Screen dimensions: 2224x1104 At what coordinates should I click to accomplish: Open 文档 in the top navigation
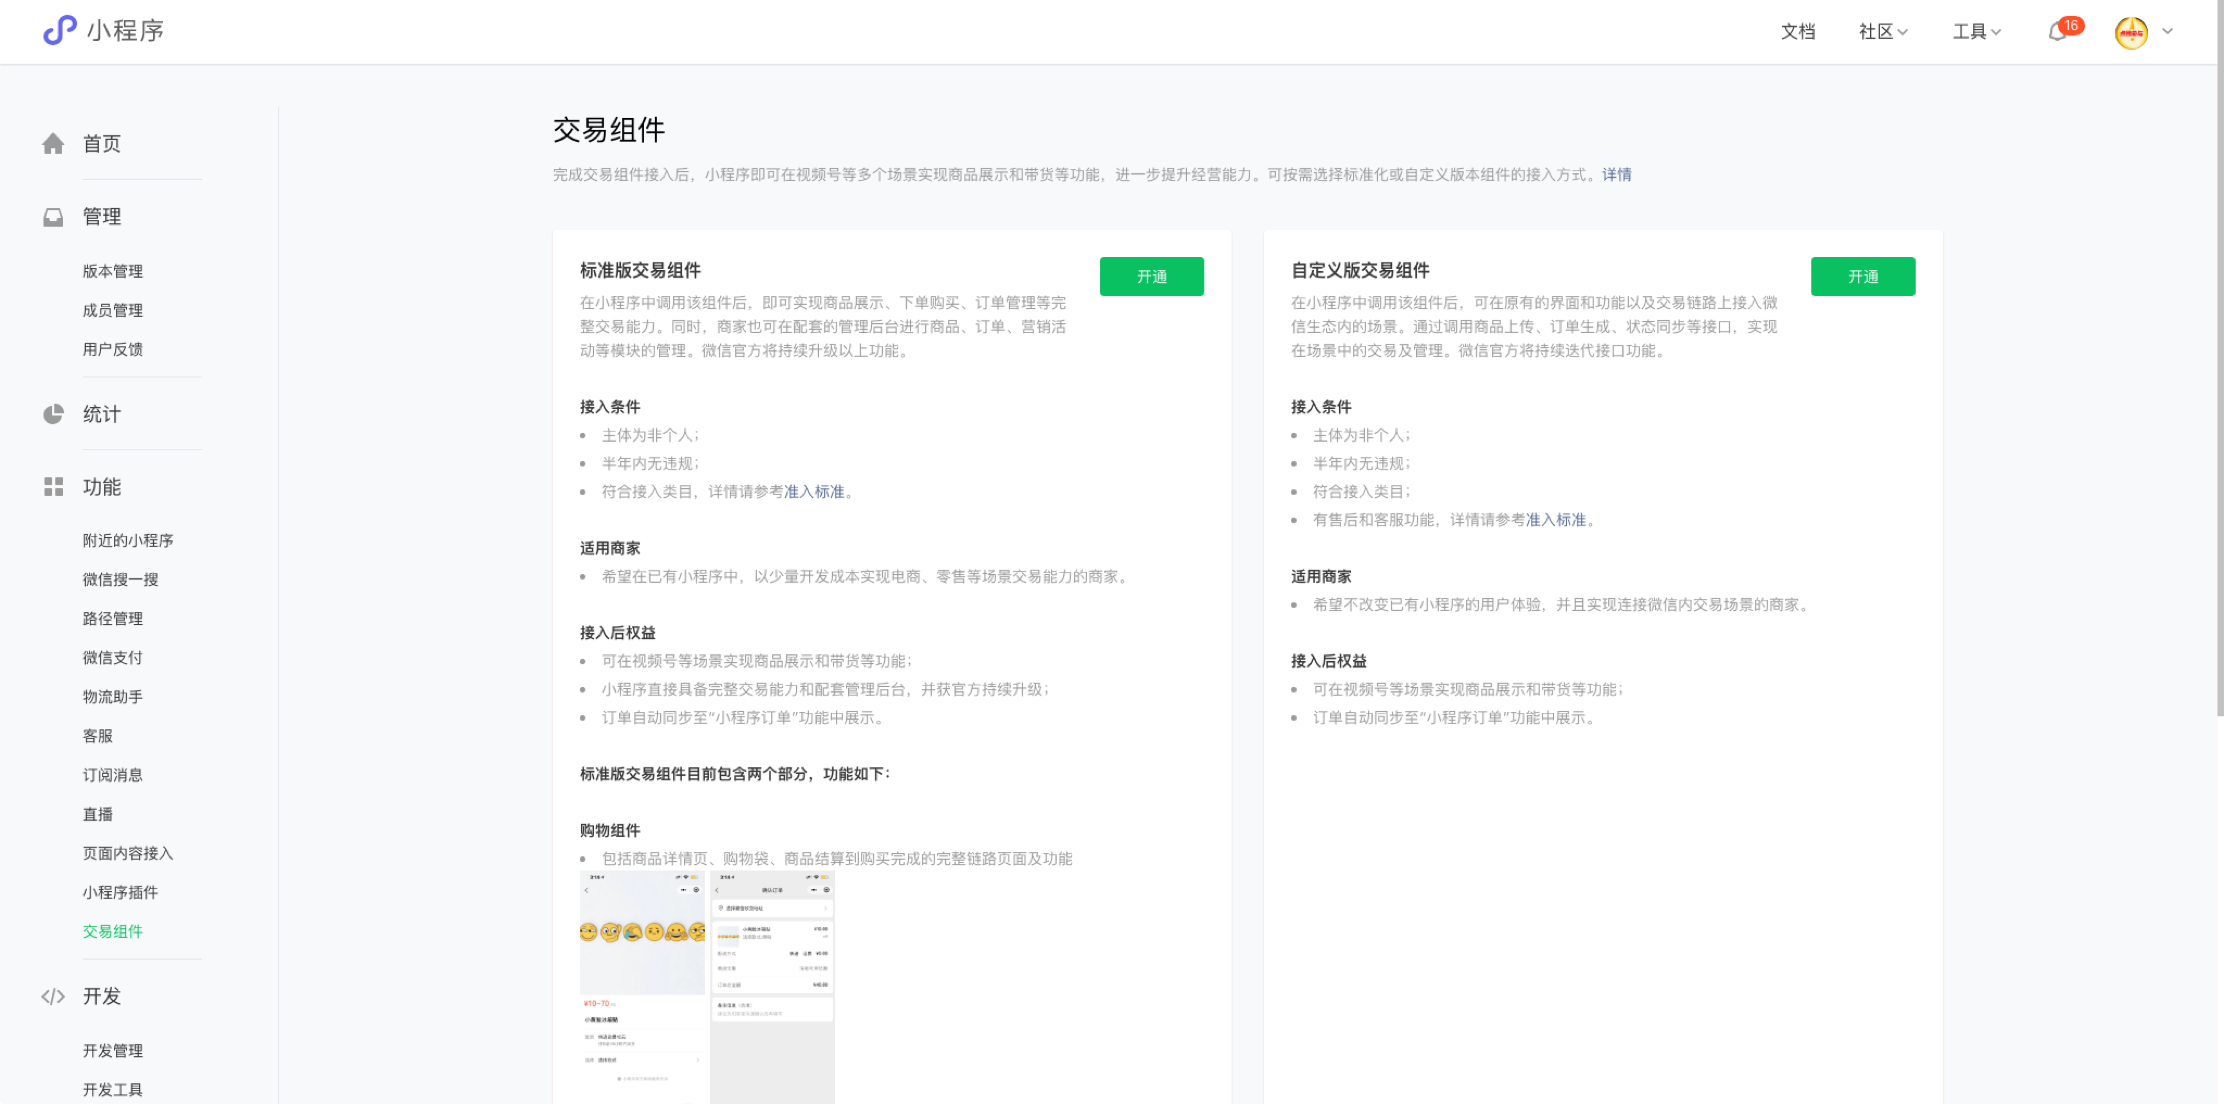coord(1797,31)
